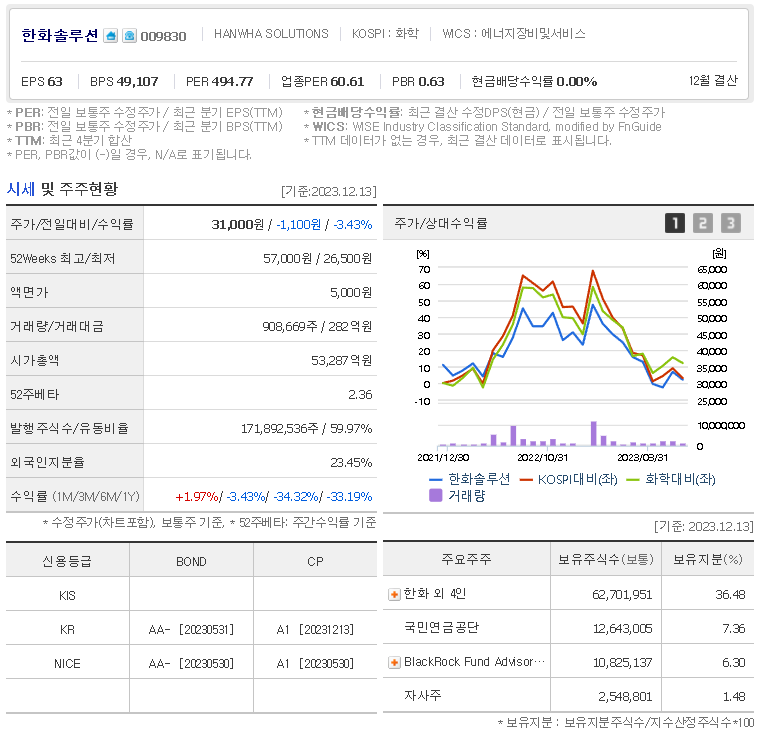Image resolution: width=761 pixels, height=733 pixels.
Task: Select the 자사주 shareholder row
Action: [x=568, y=696]
